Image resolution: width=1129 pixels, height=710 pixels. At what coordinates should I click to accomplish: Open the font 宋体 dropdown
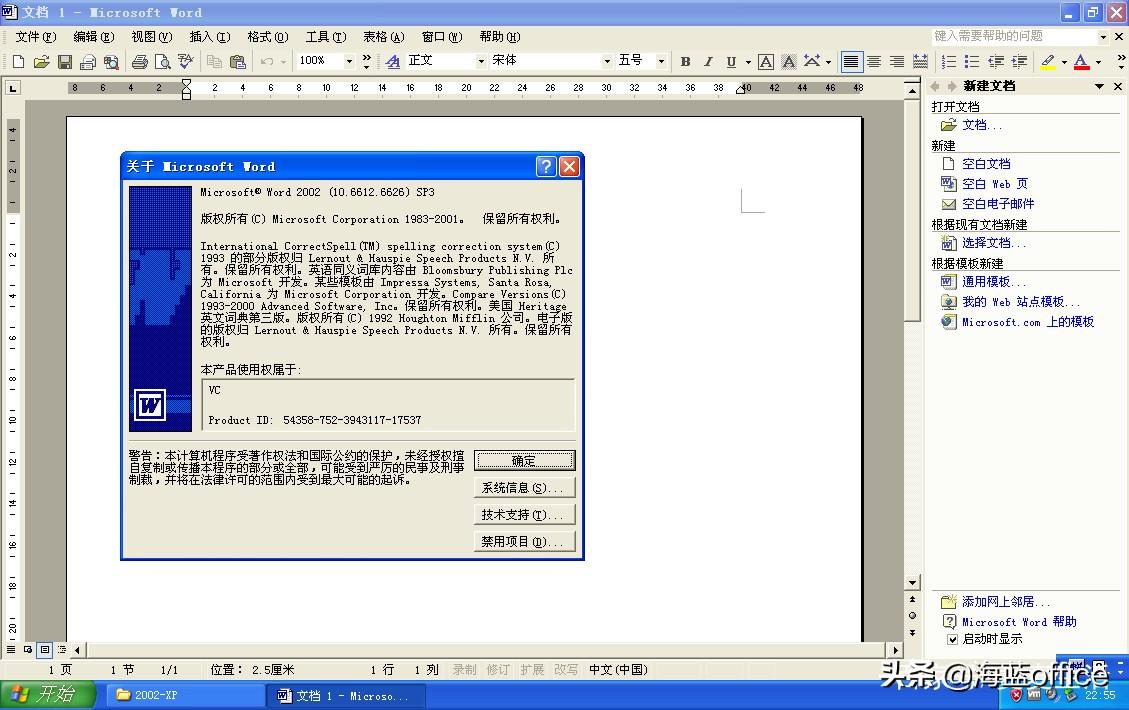[x=607, y=61]
